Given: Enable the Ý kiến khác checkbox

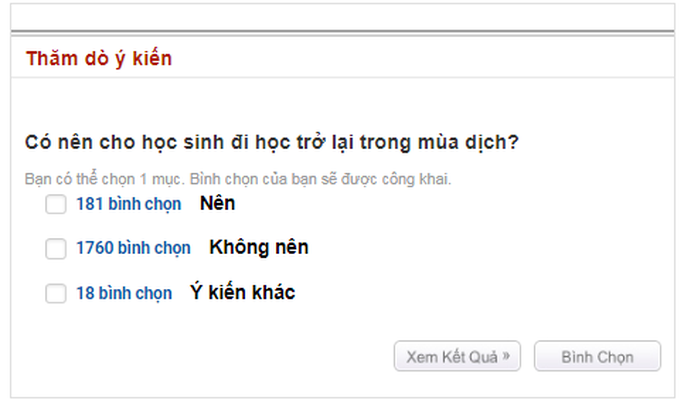Looking at the screenshot, I should click(56, 293).
